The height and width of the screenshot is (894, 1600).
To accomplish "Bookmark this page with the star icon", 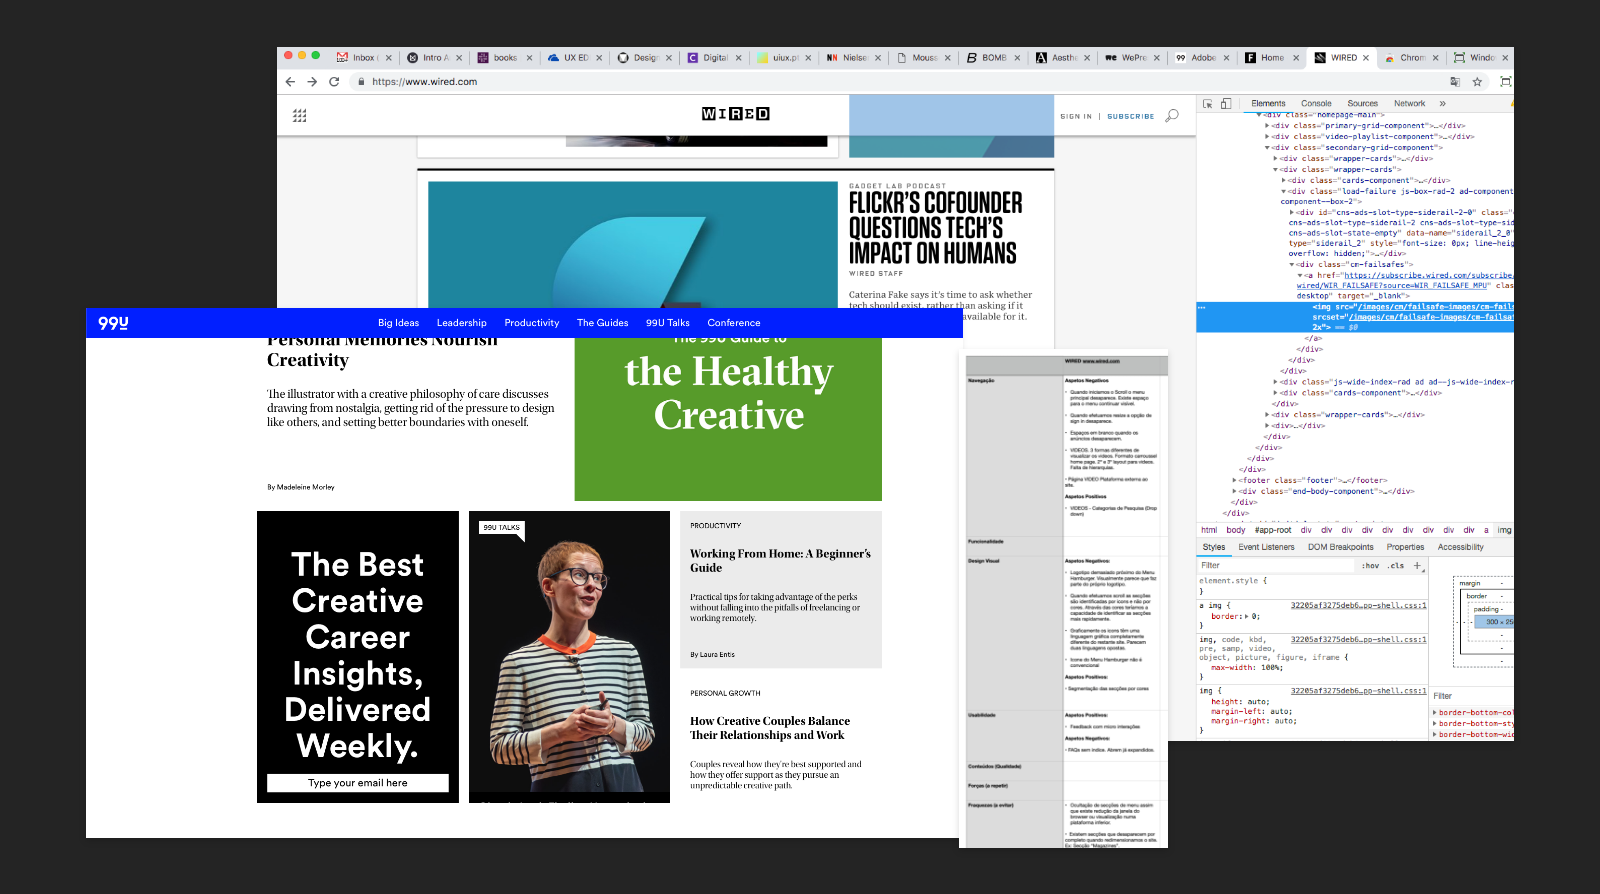I will [1477, 82].
